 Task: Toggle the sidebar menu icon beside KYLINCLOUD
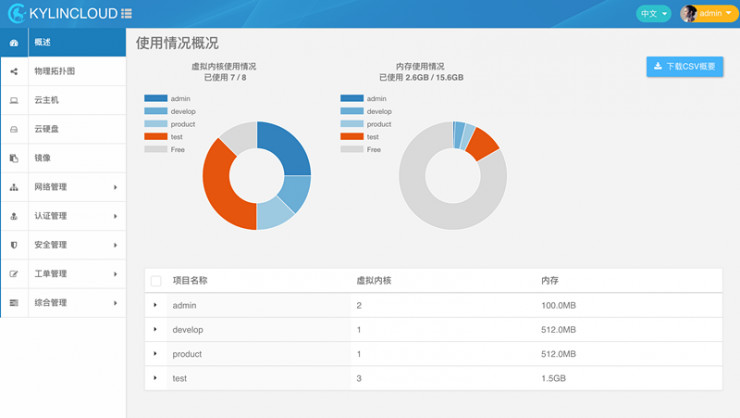coord(126,14)
